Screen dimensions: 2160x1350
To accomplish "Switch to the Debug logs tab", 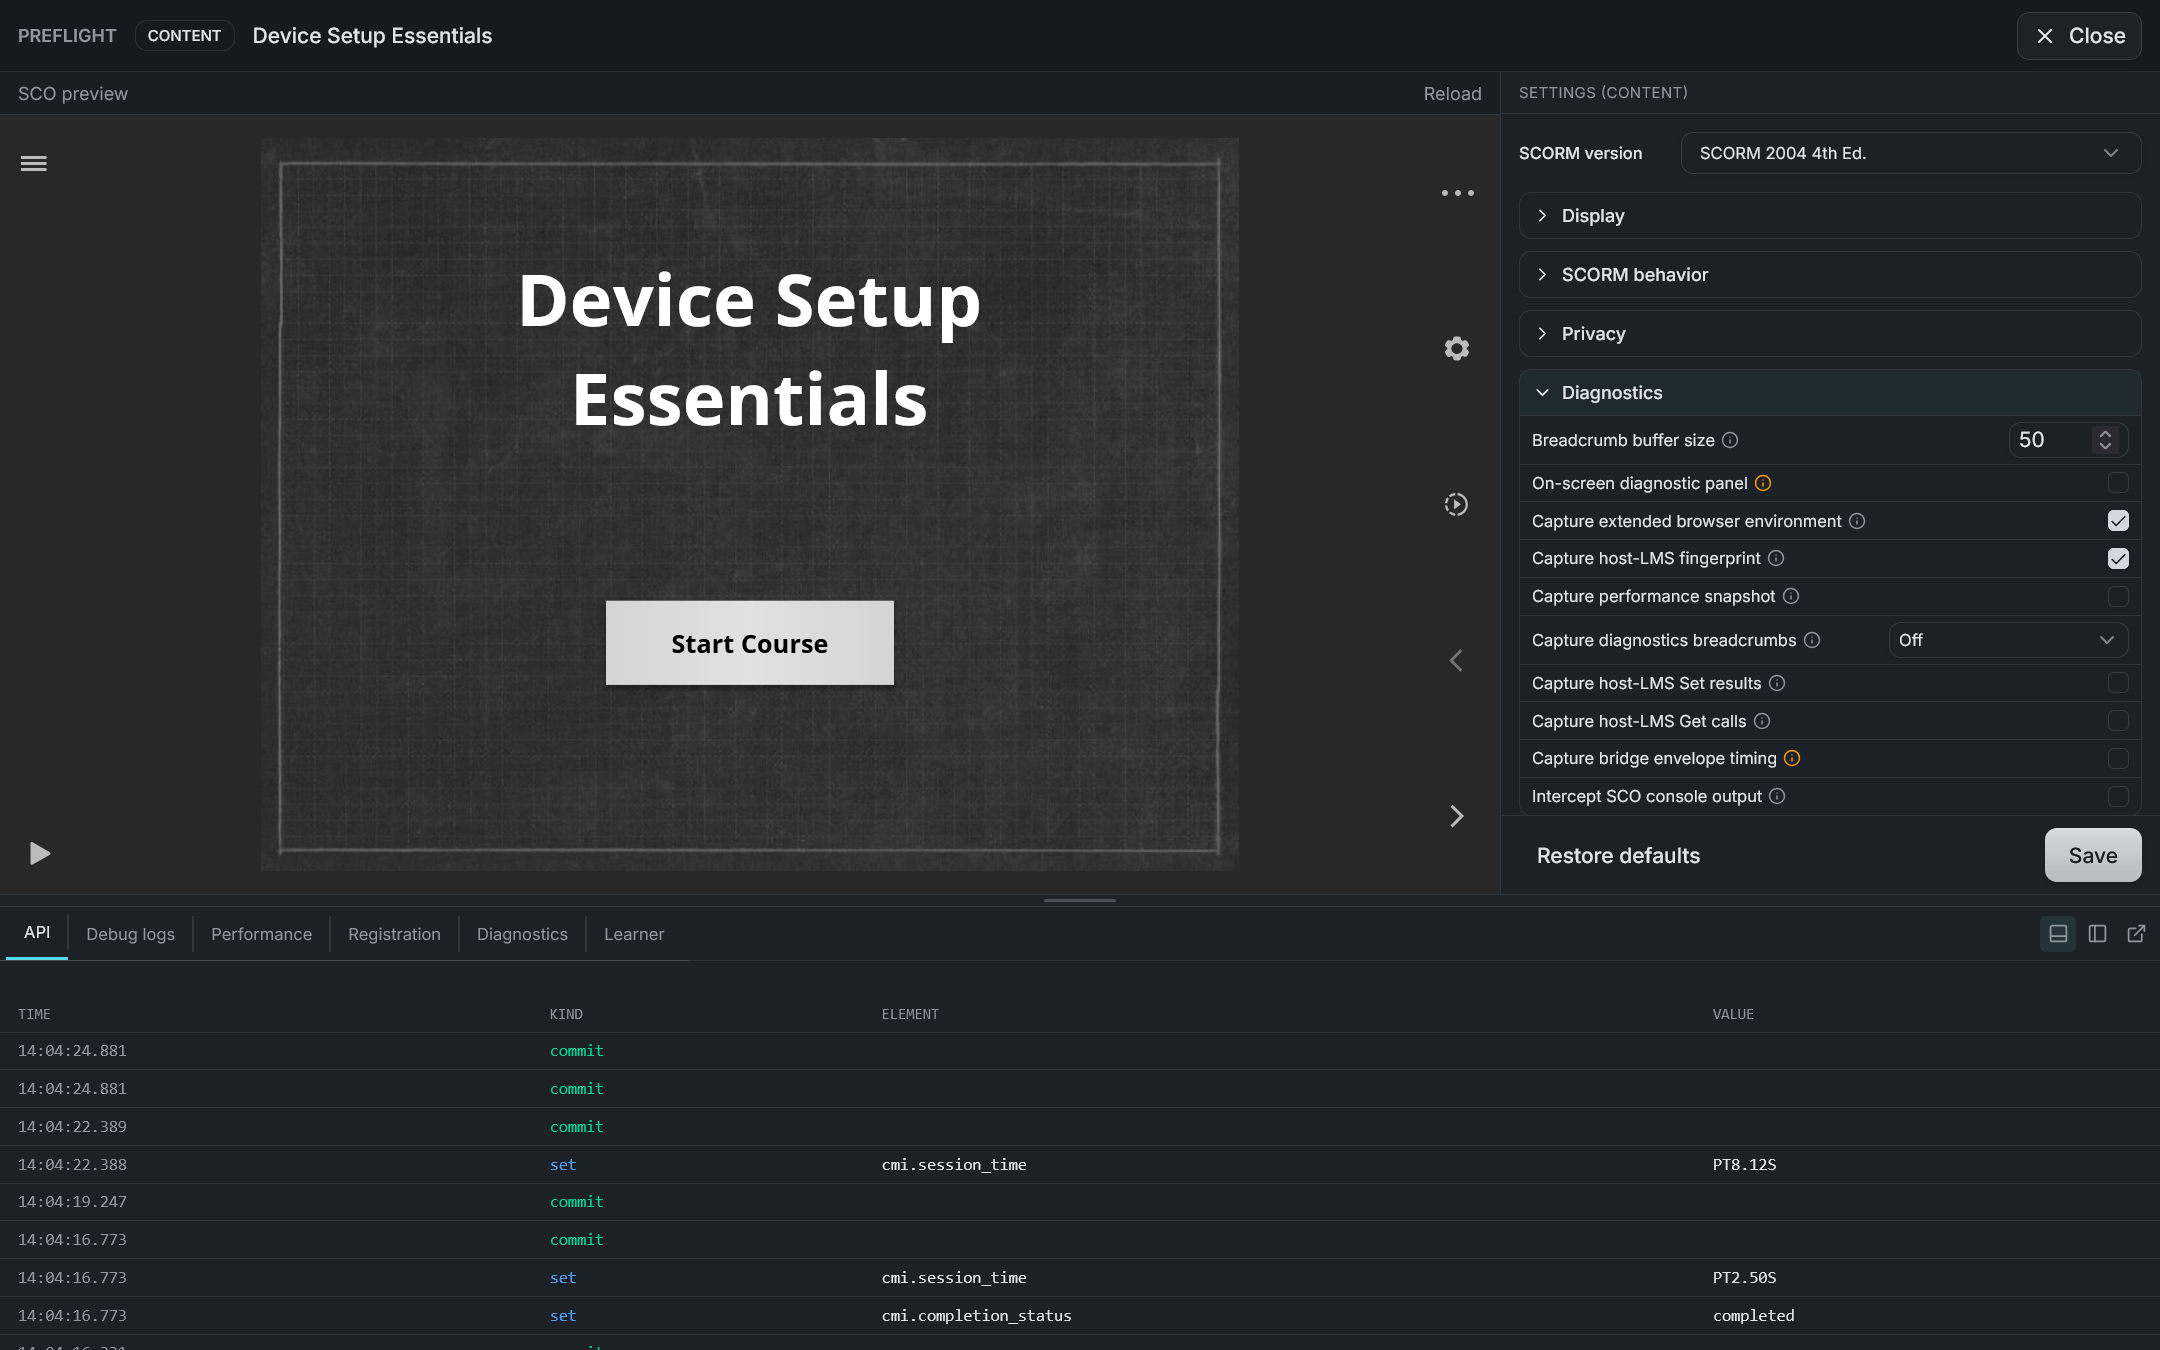I will (x=130, y=934).
